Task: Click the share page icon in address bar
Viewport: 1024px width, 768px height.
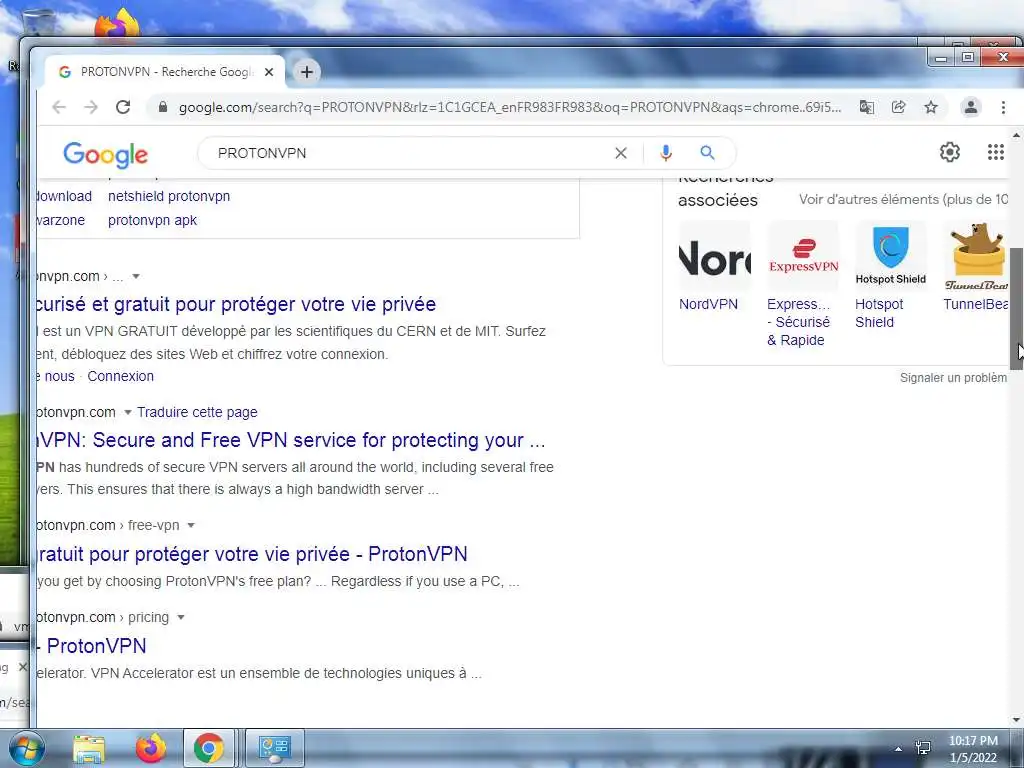Action: click(899, 107)
